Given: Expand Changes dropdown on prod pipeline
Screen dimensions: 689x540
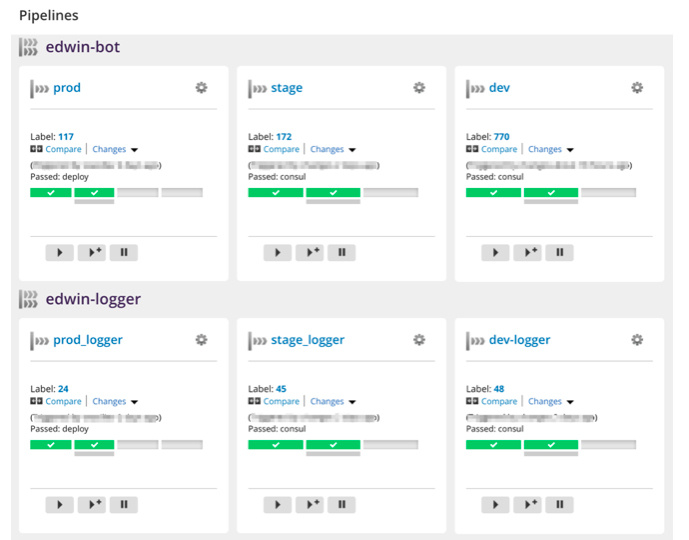Looking at the screenshot, I should [x=115, y=150].
